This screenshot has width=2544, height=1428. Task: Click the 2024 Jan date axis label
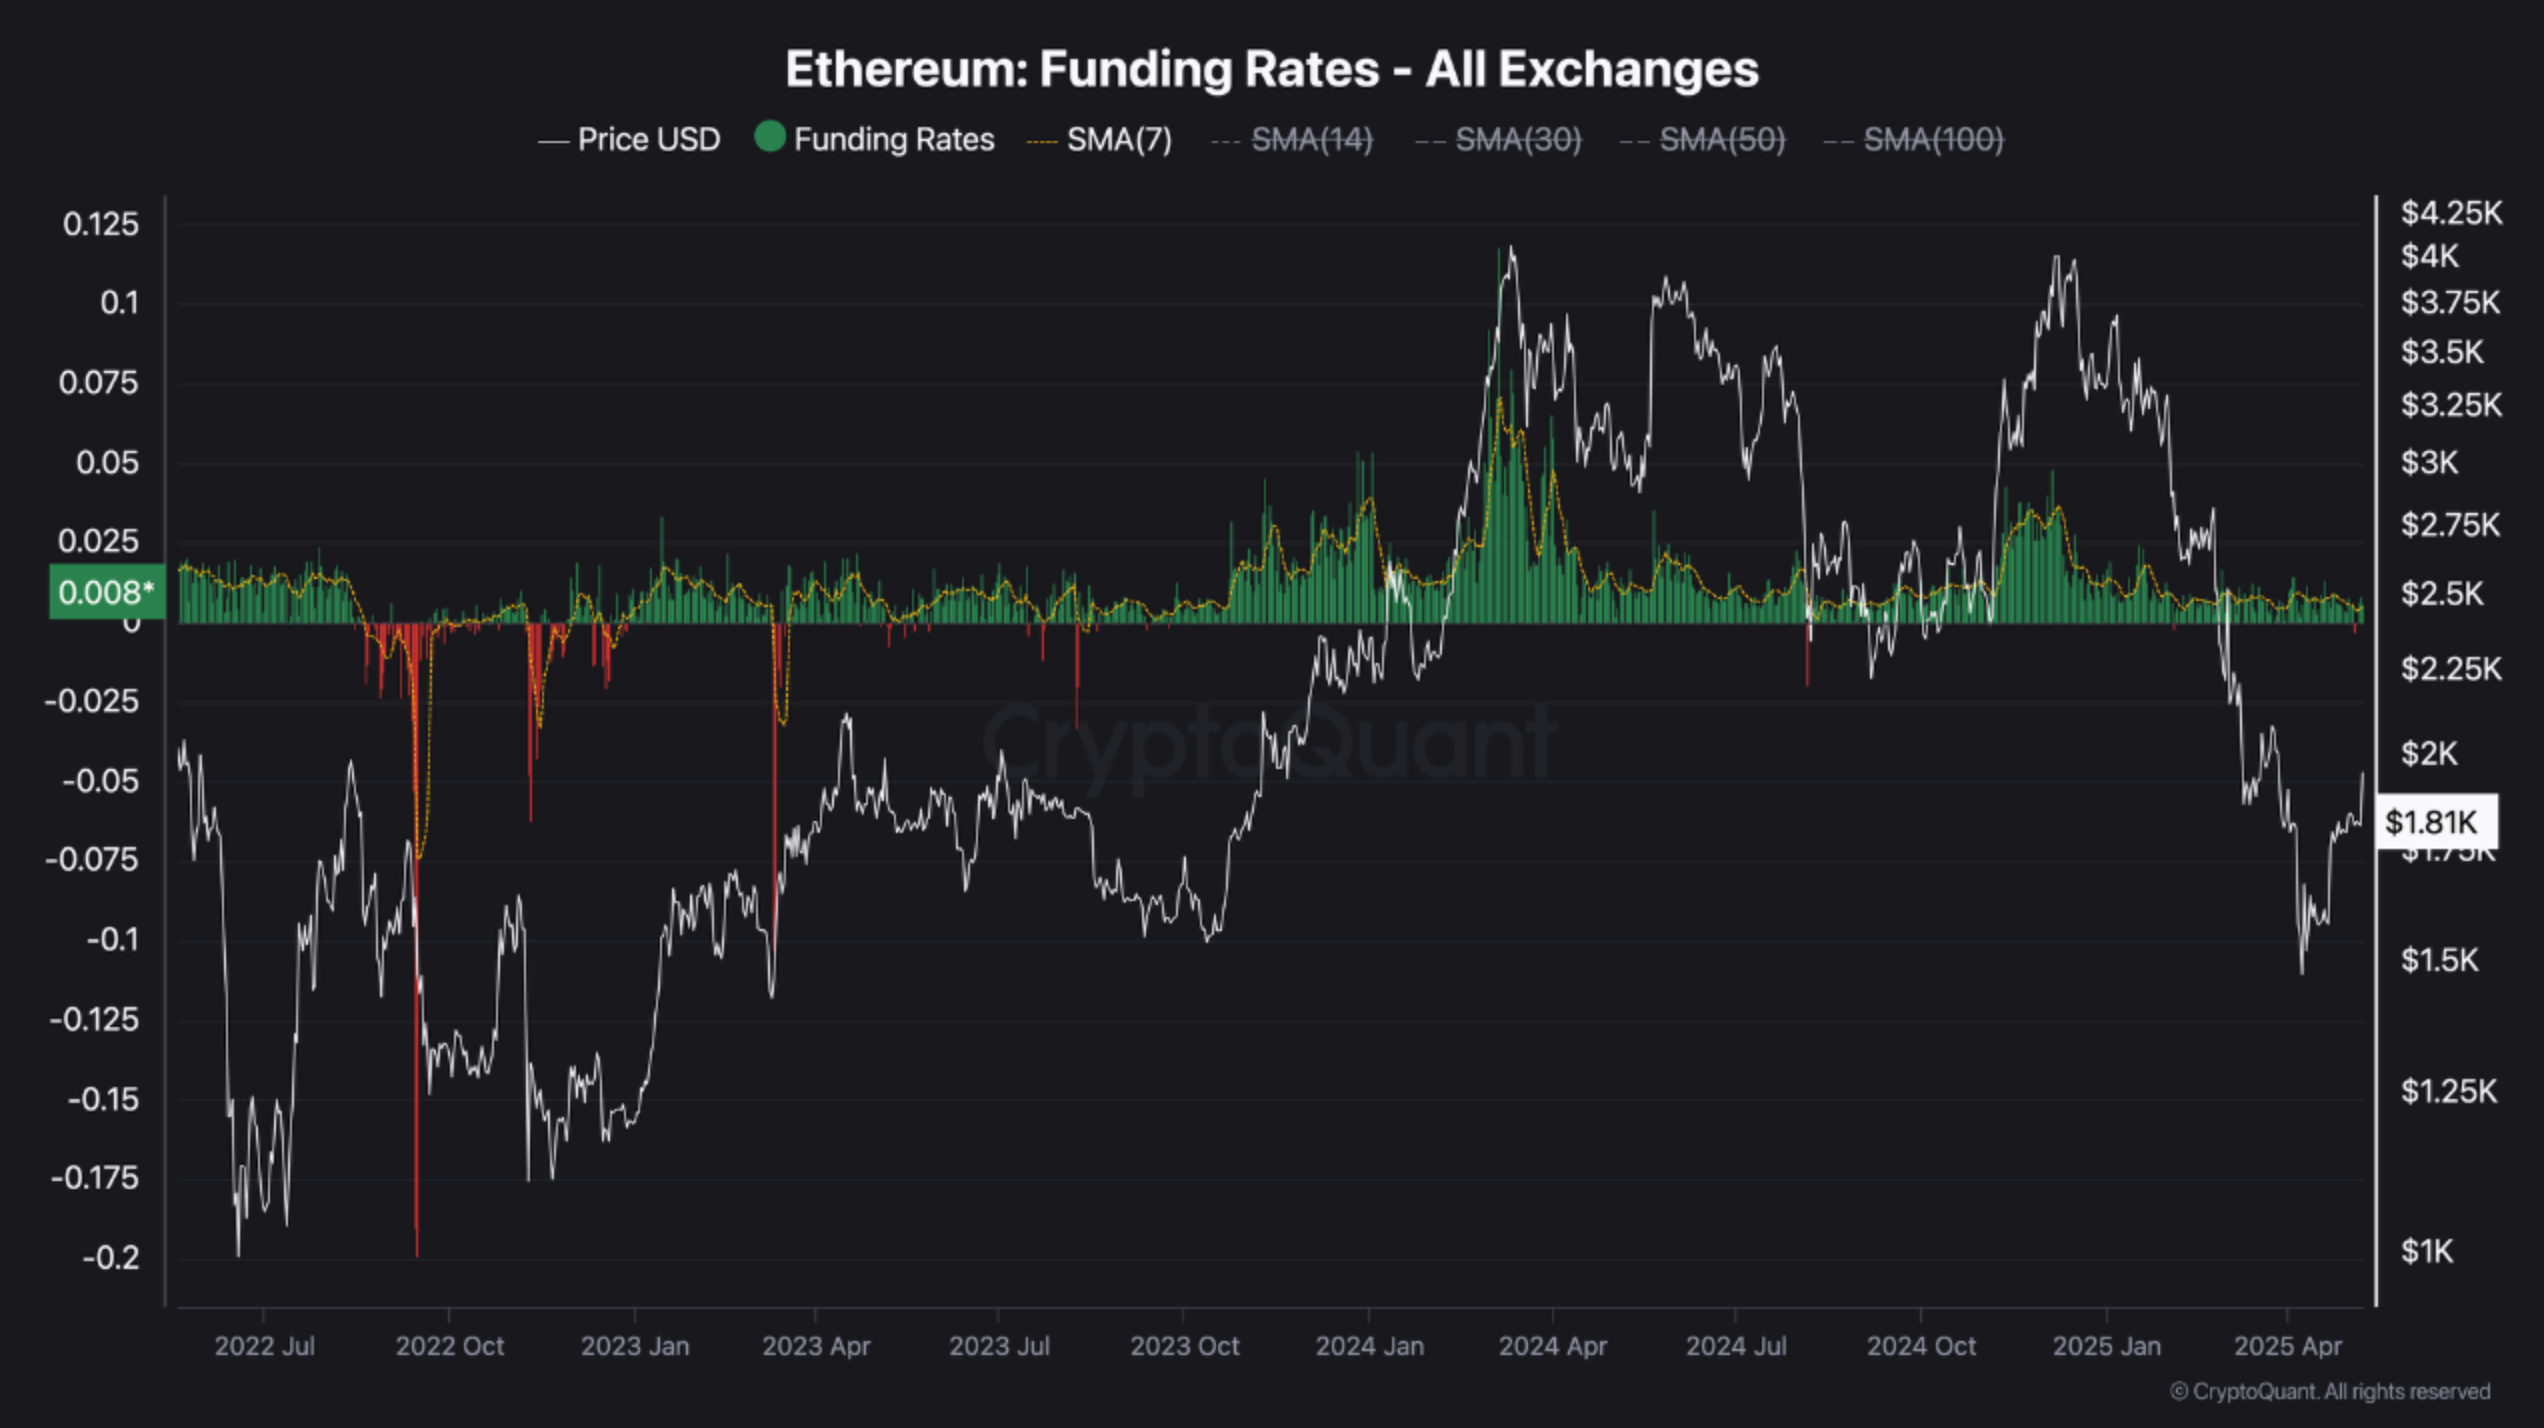click(x=1369, y=1346)
